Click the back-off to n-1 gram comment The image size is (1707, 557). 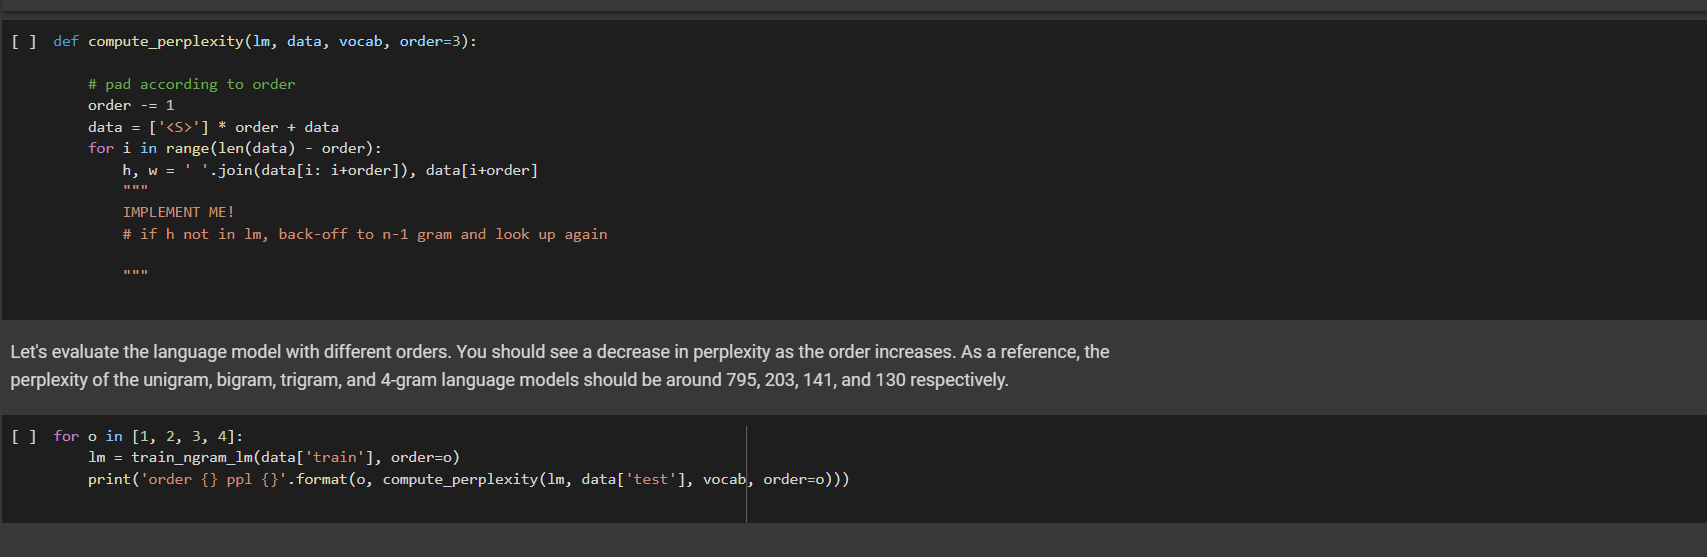pos(365,235)
